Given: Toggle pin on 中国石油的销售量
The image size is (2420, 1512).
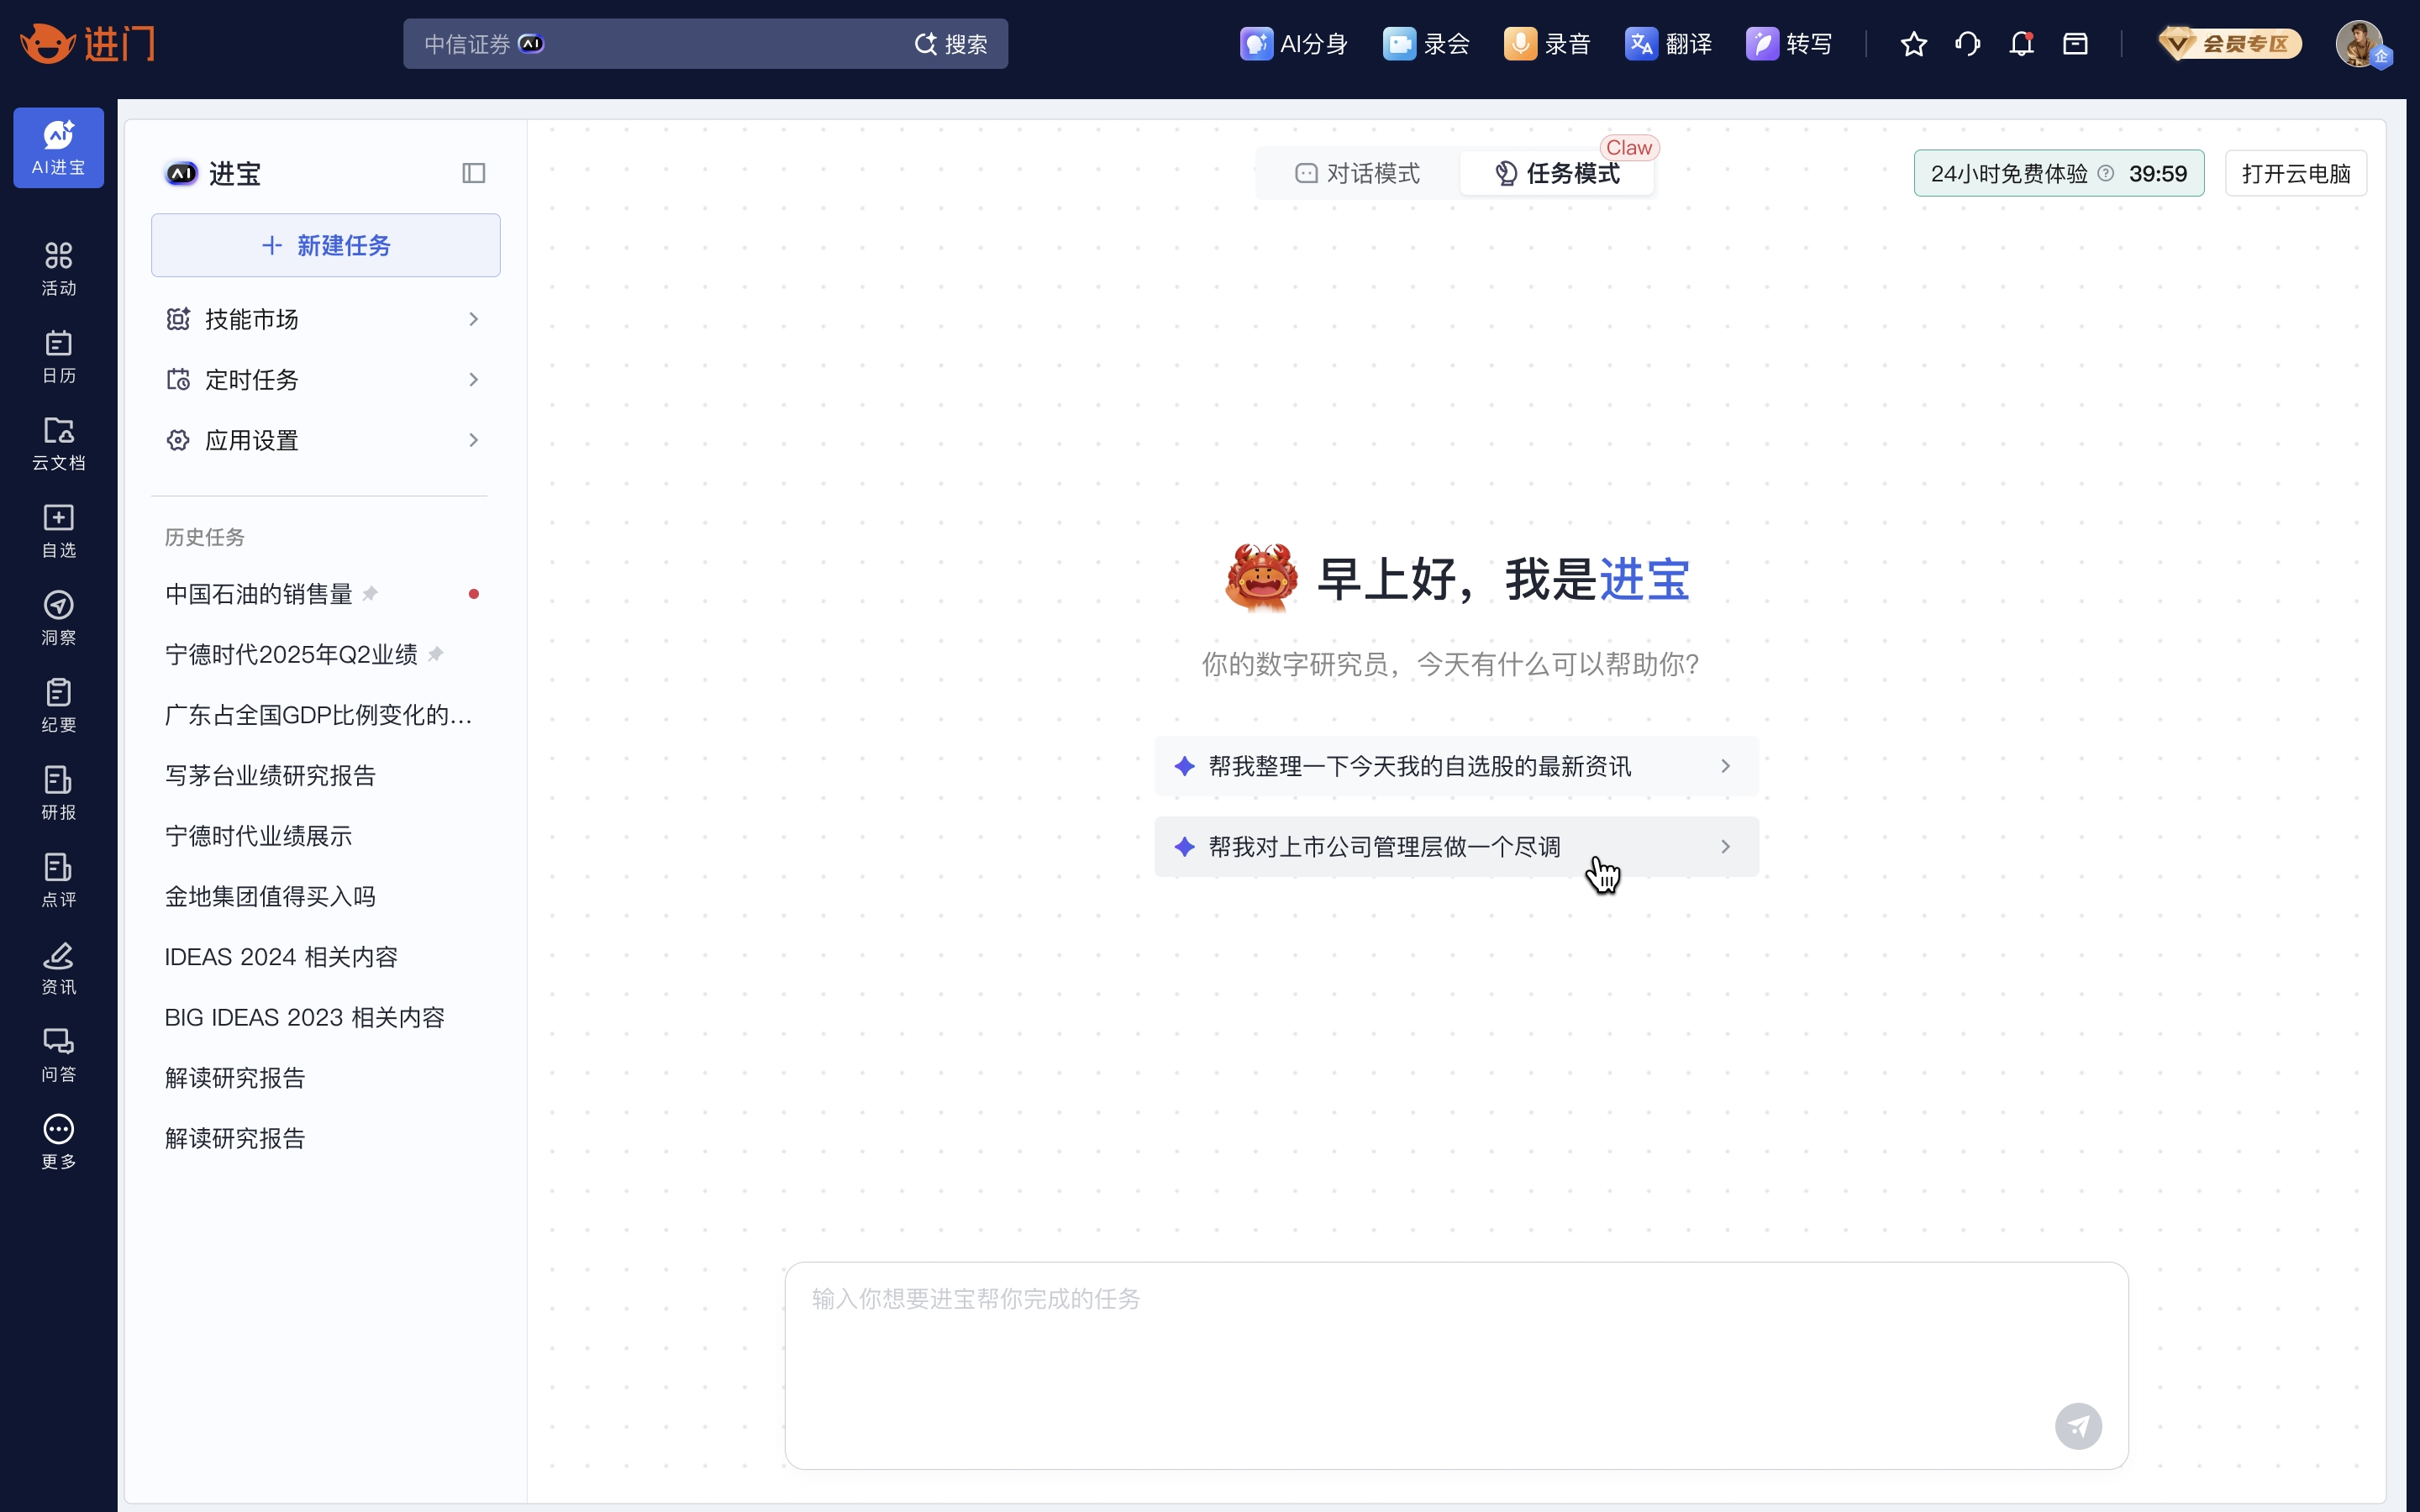Looking at the screenshot, I should coord(371,594).
